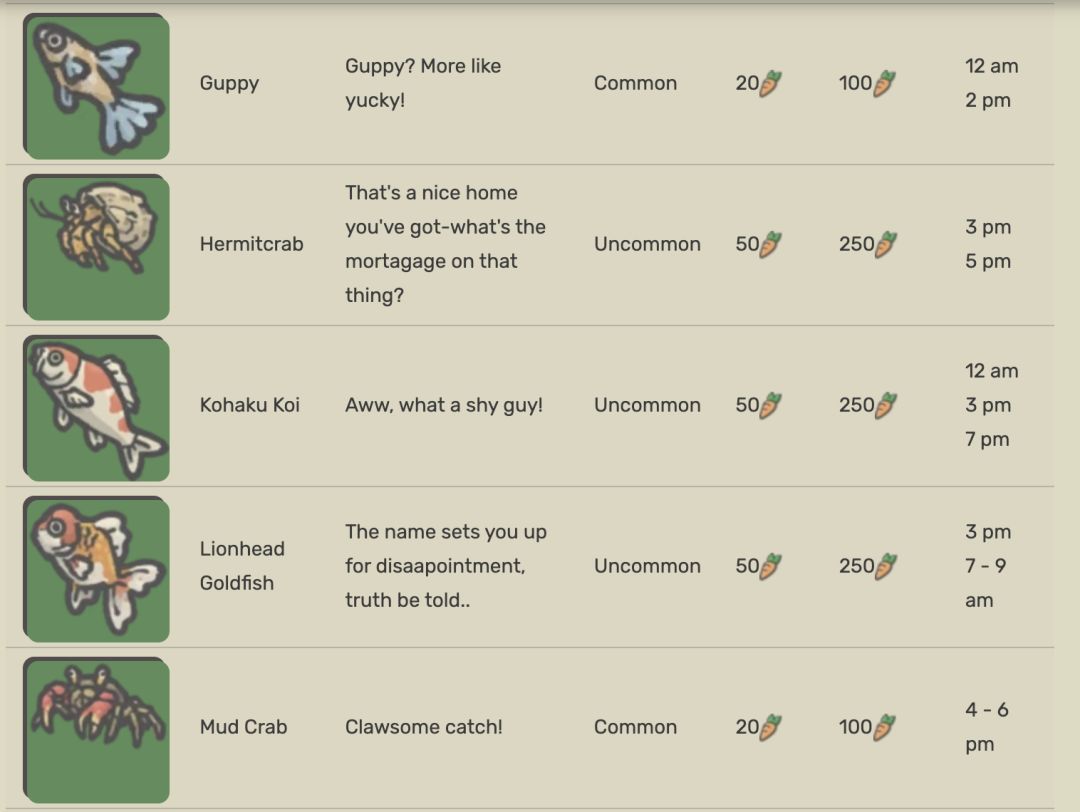Screen dimensions: 1080x812
Task: Click the Lionhead Goldfish name
Action: click(242, 566)
